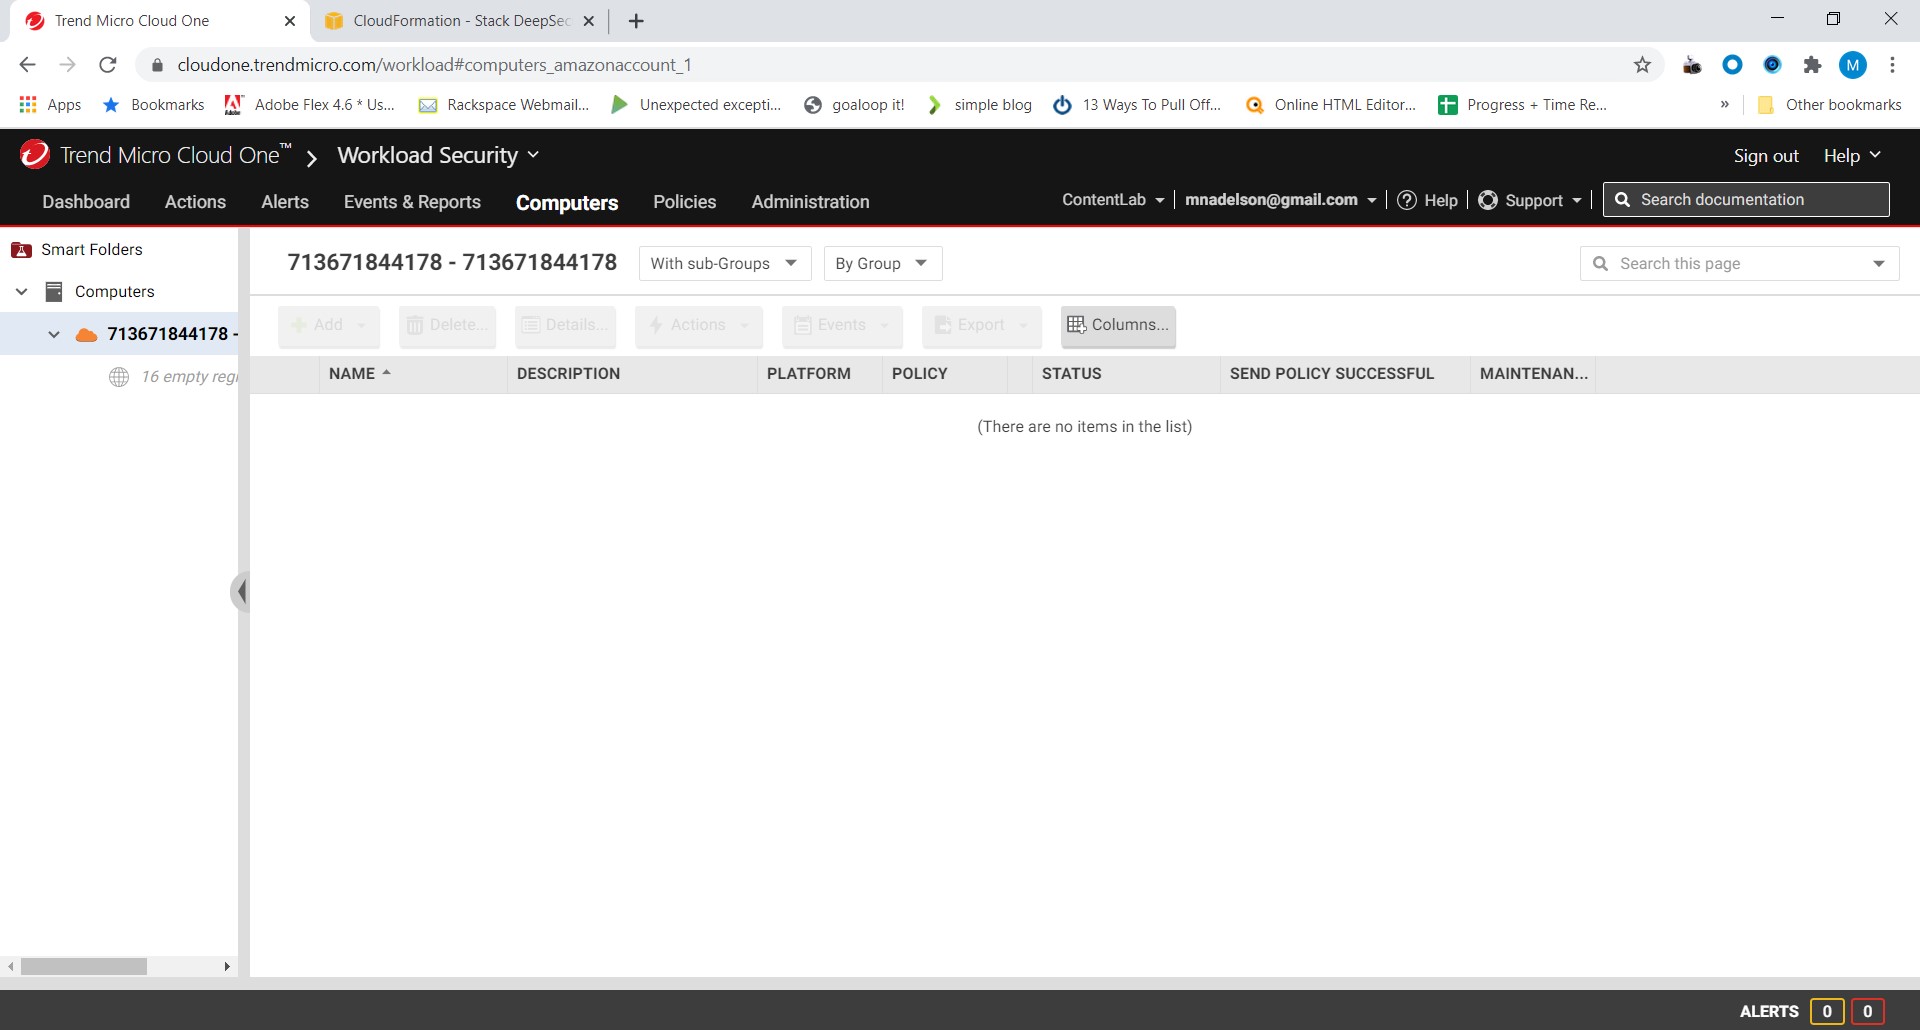Open the Dashboard tab
The image size is (1920, 1030).
(86, 202)
